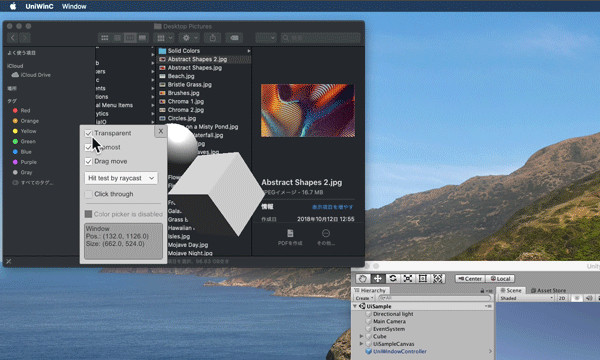The width and height of the screenshot is (600, 360).
Task: Open the Window menu in menu bar
Action: [x=74, y=6]
